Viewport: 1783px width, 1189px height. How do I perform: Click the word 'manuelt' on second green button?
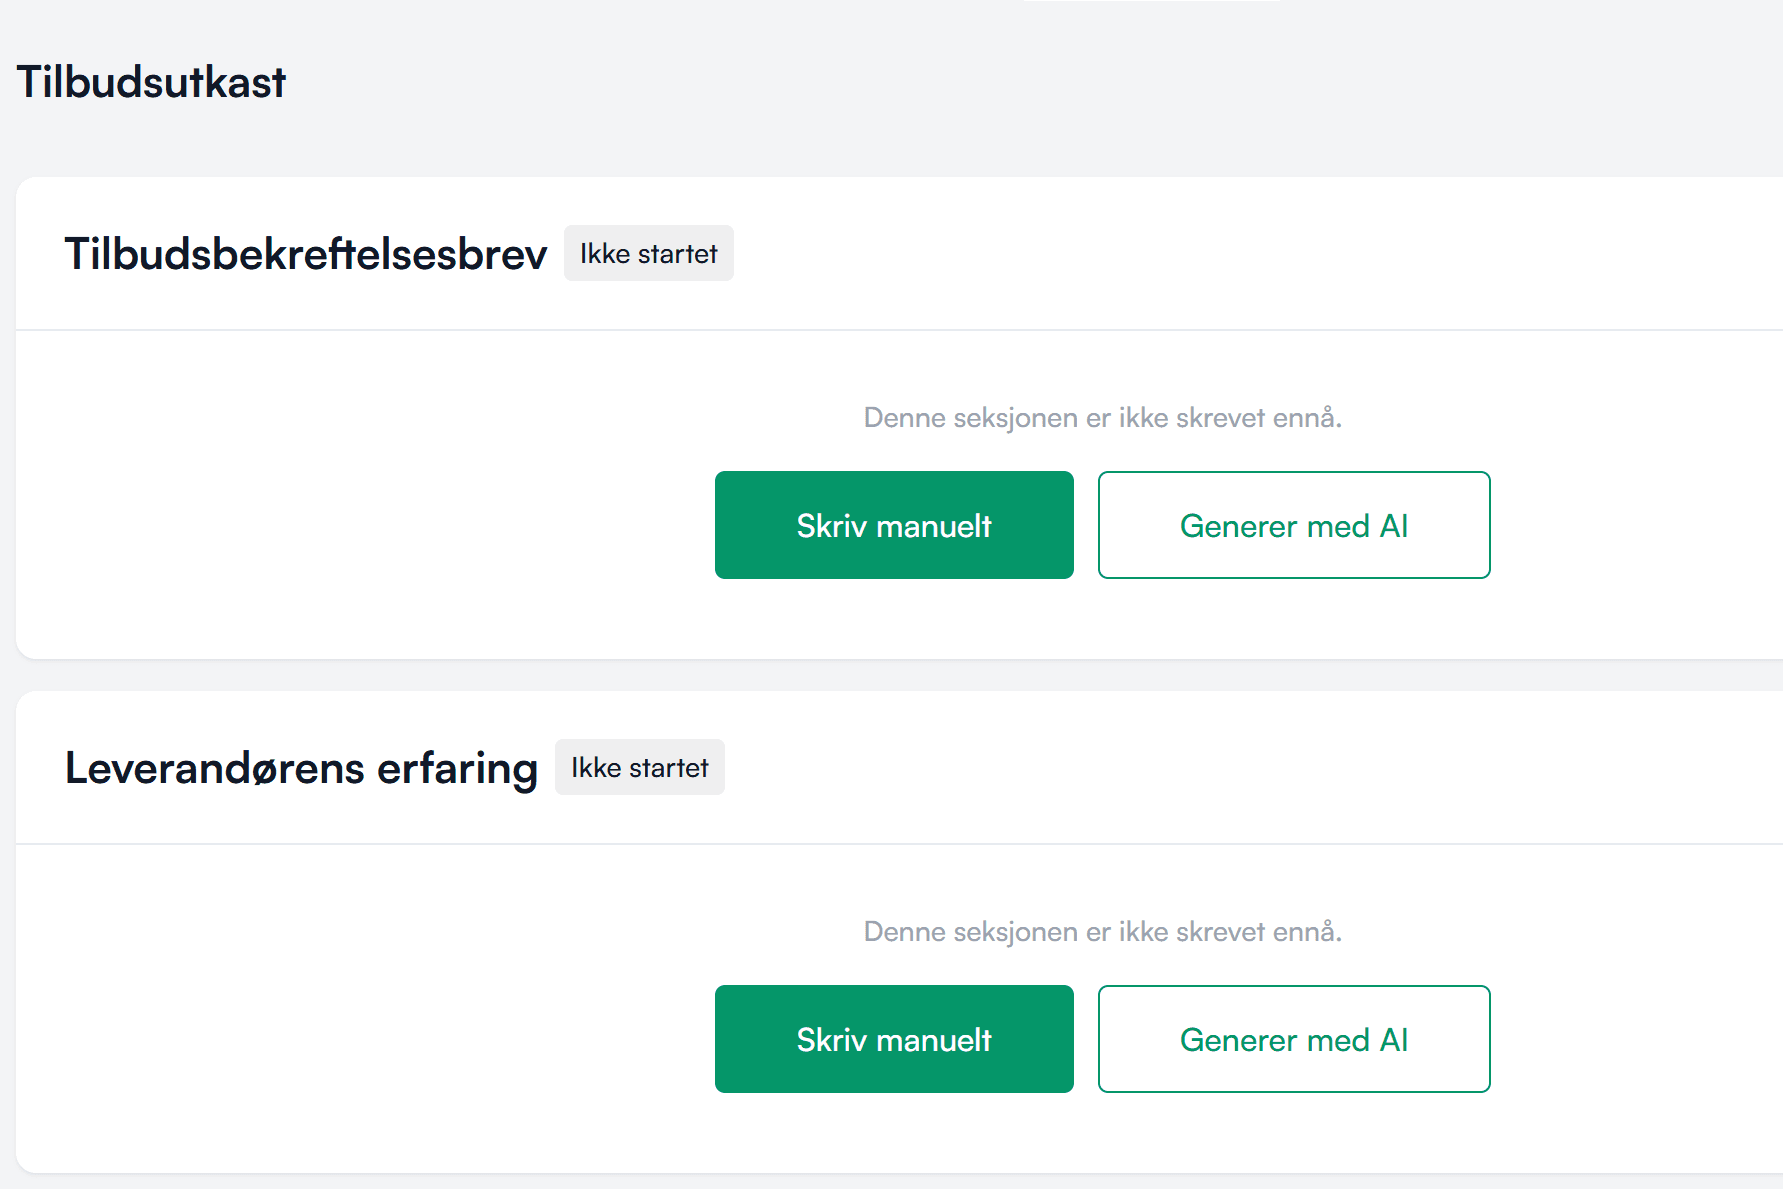934,1040
